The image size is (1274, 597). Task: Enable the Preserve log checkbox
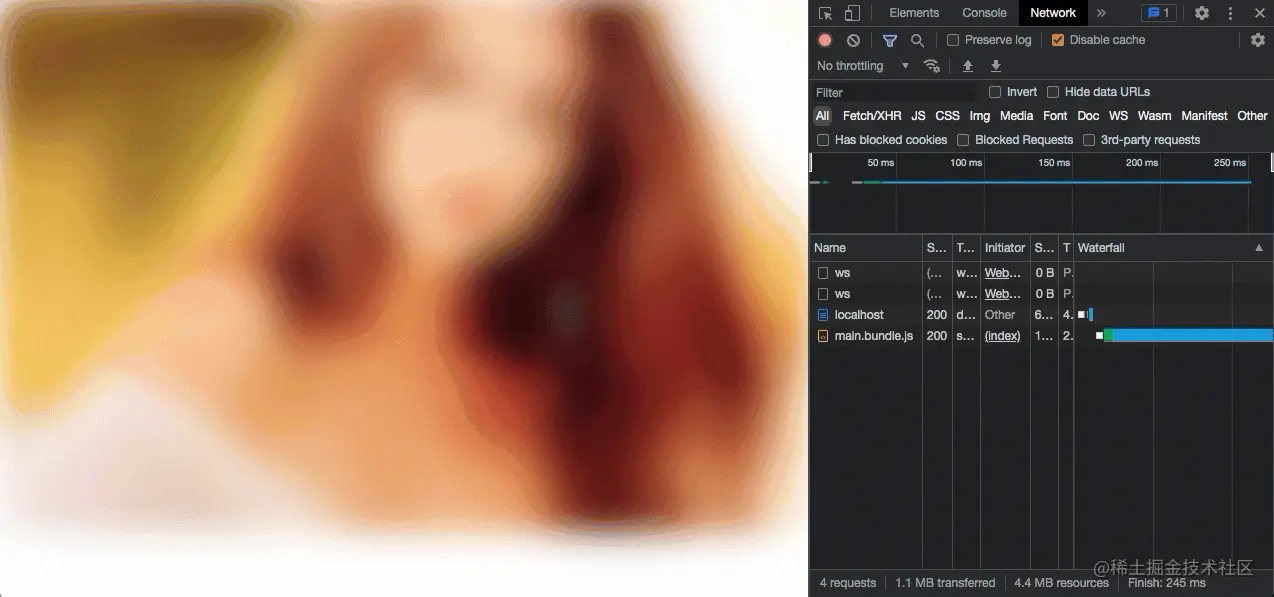(953, 40)
